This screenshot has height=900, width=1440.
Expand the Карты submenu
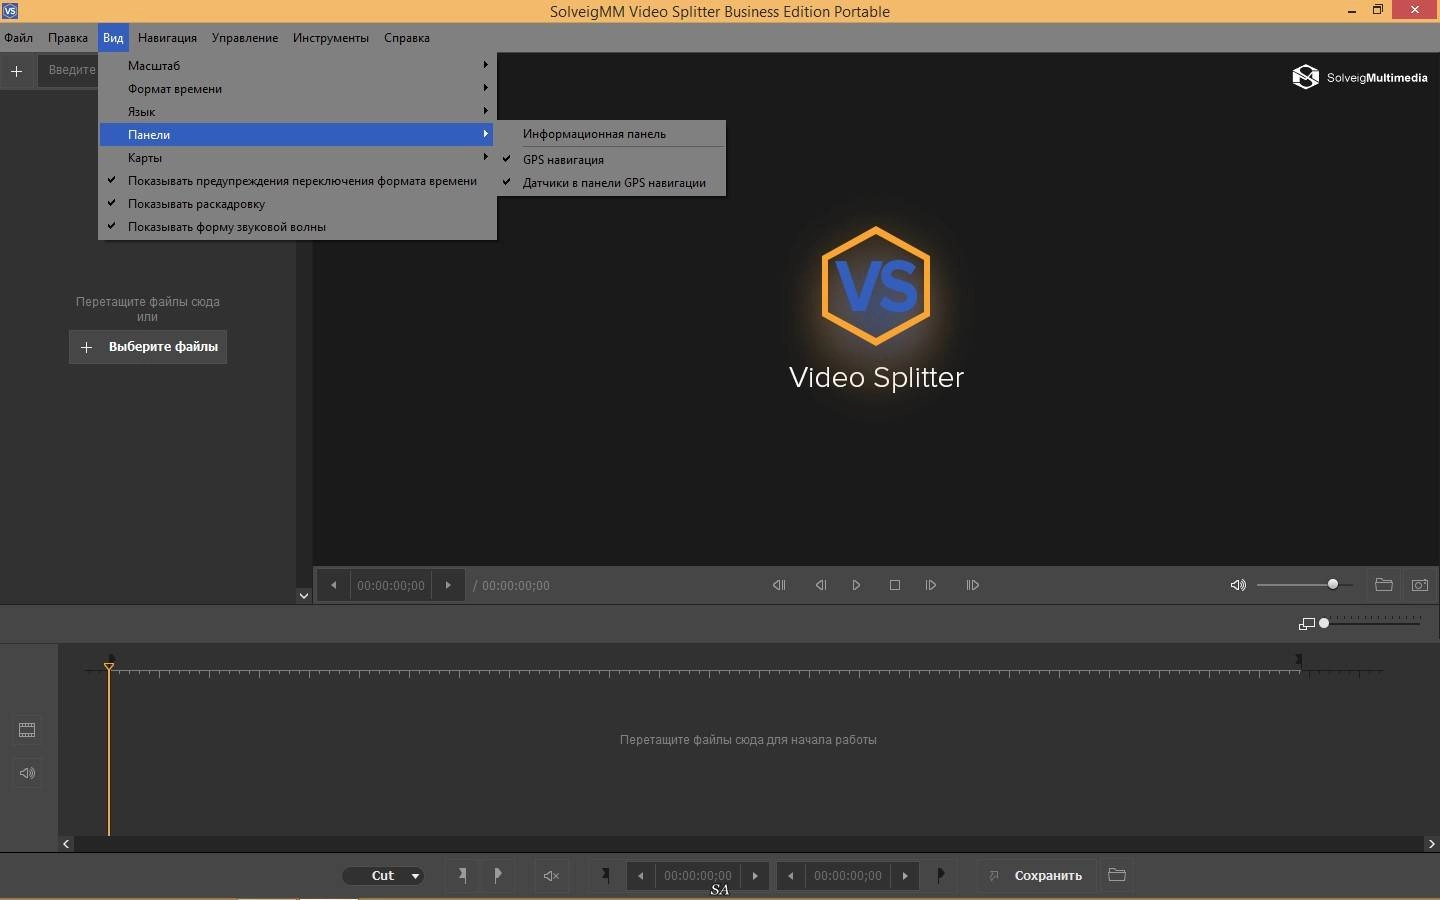(x=297, y=157)
